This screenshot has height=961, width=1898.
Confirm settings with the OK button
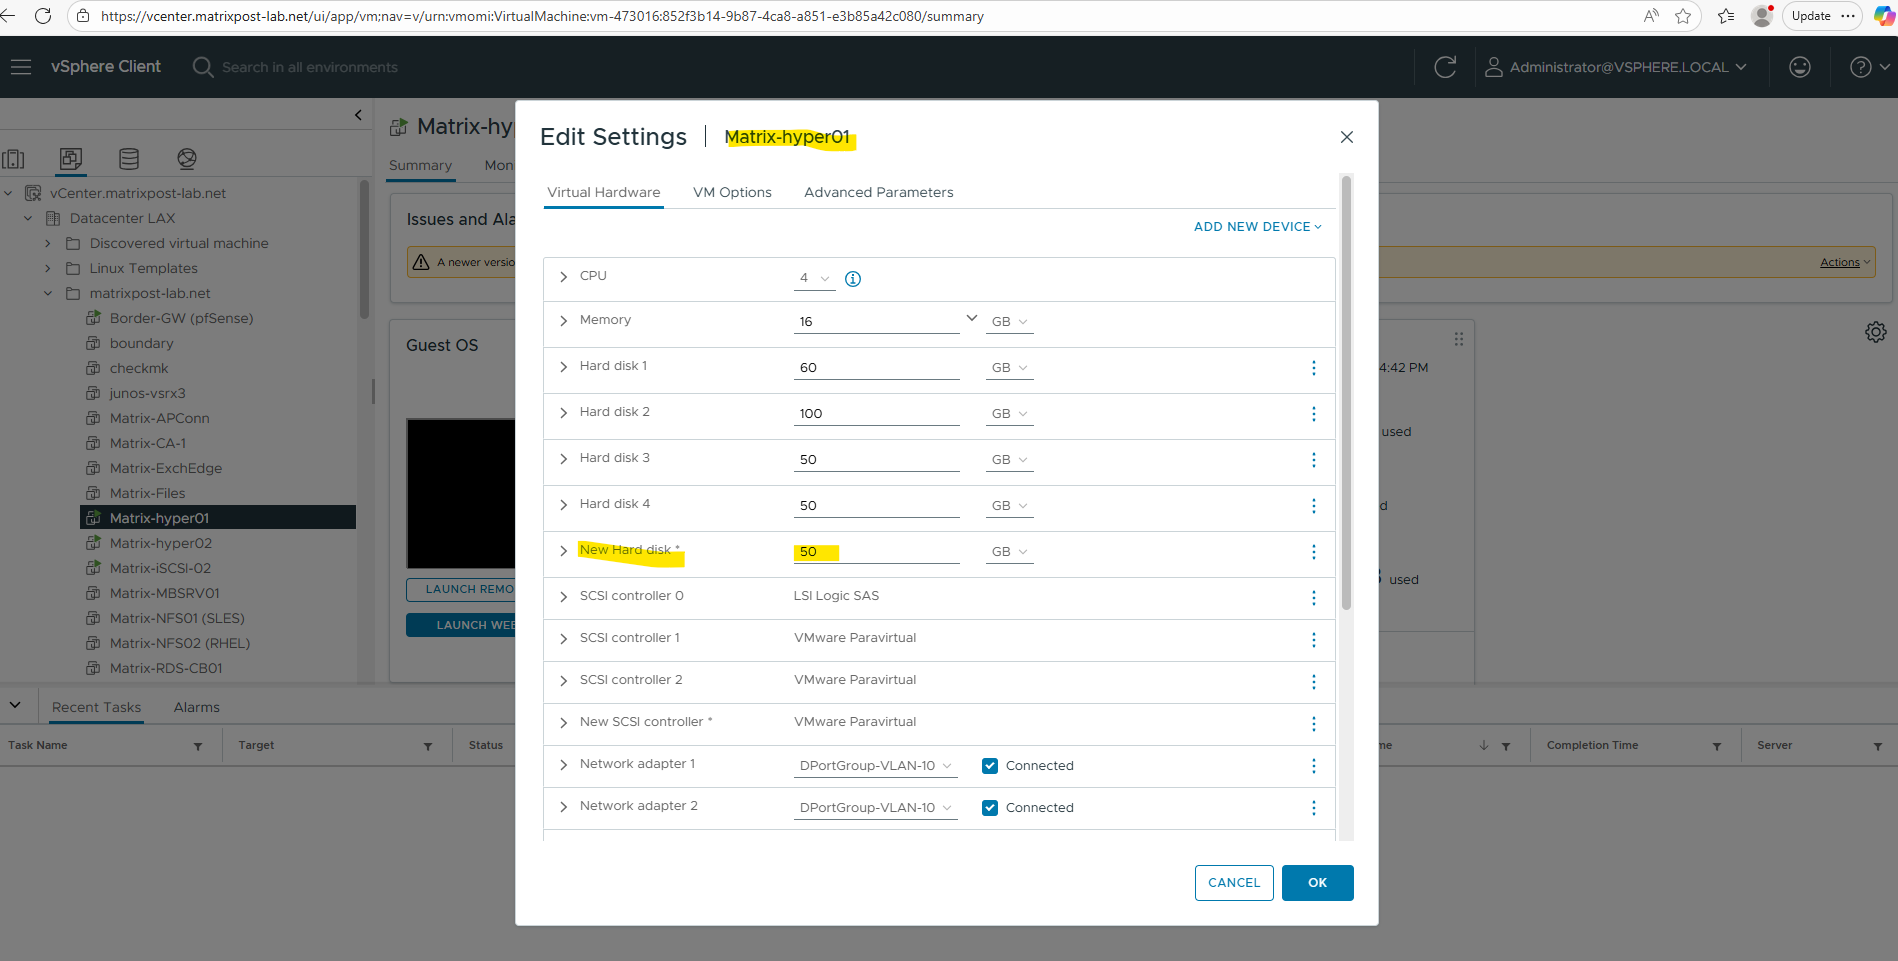pyautogui.click(x=1318, y=883)
